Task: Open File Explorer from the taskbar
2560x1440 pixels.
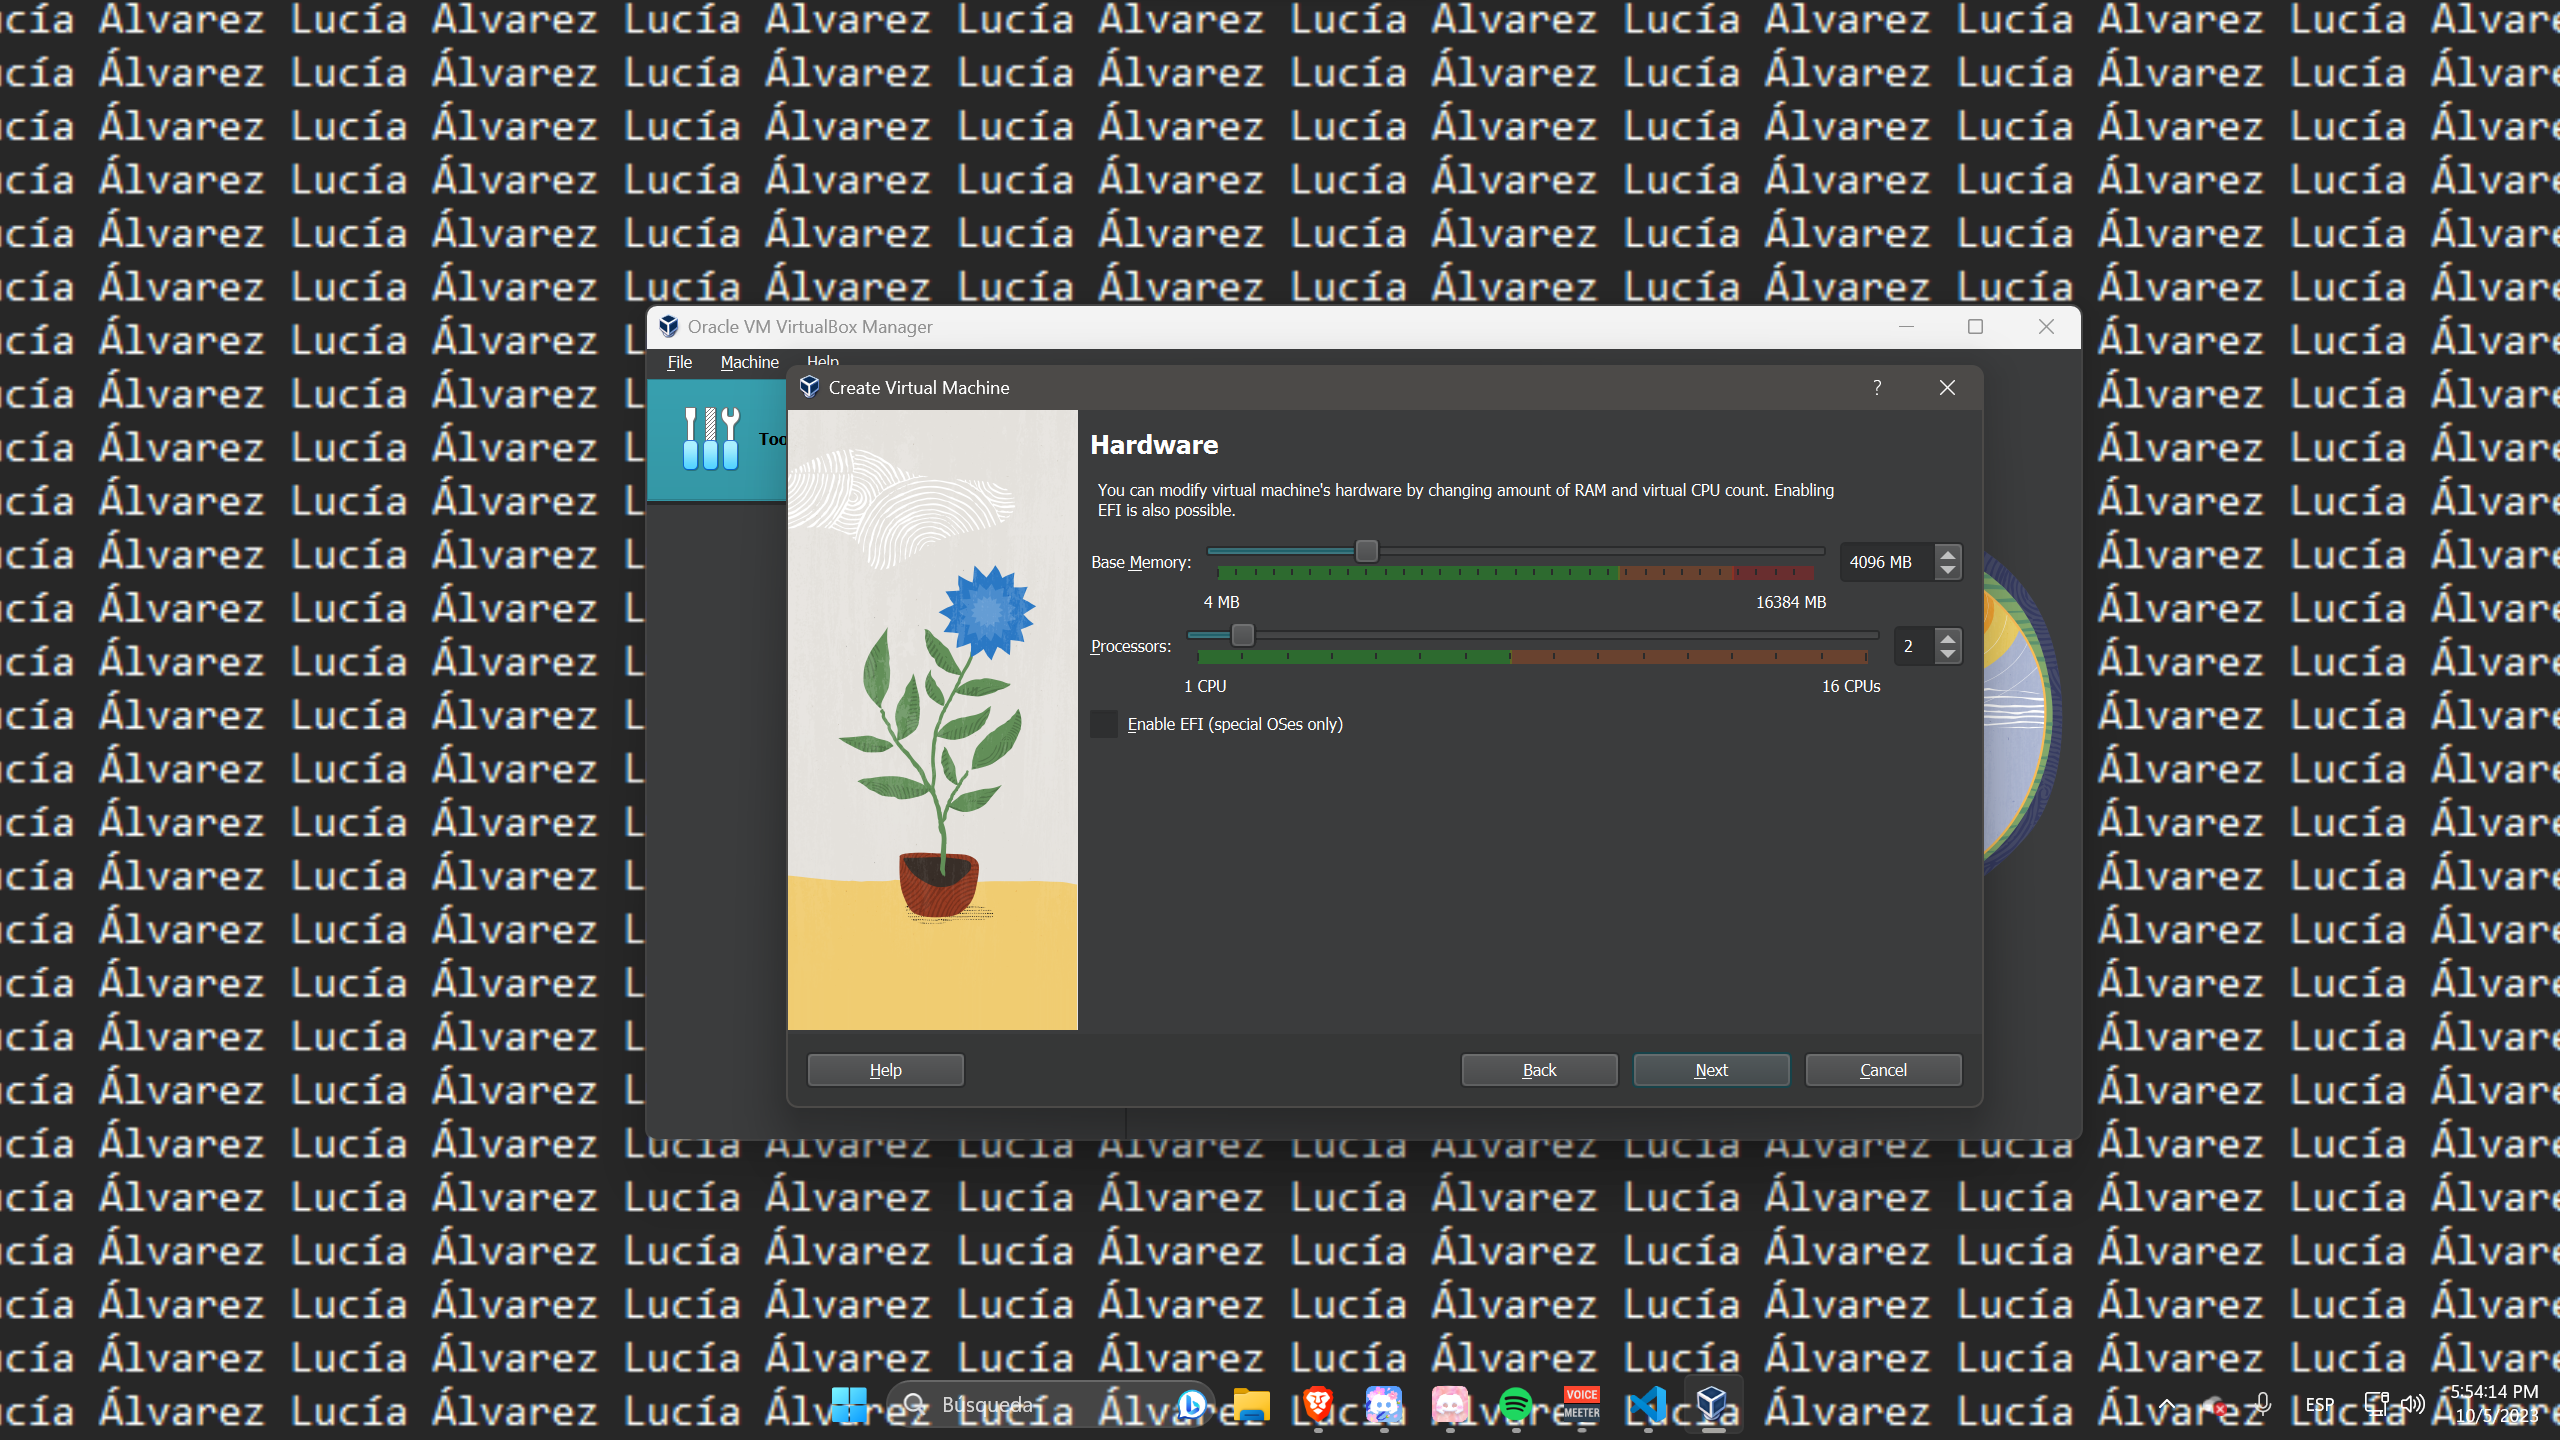Action: tap(1251, 1405)
